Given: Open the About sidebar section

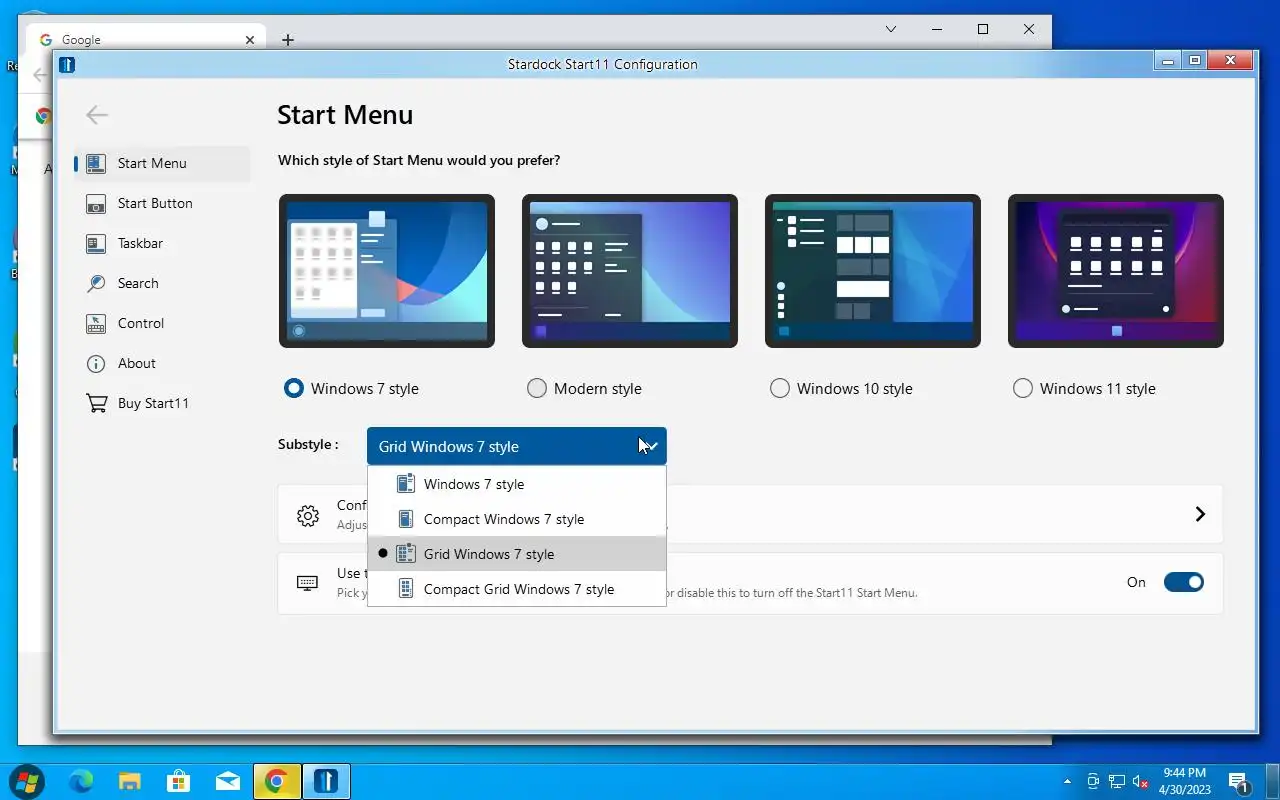Looking at the screenshot, I should click(x=162, y=364).
